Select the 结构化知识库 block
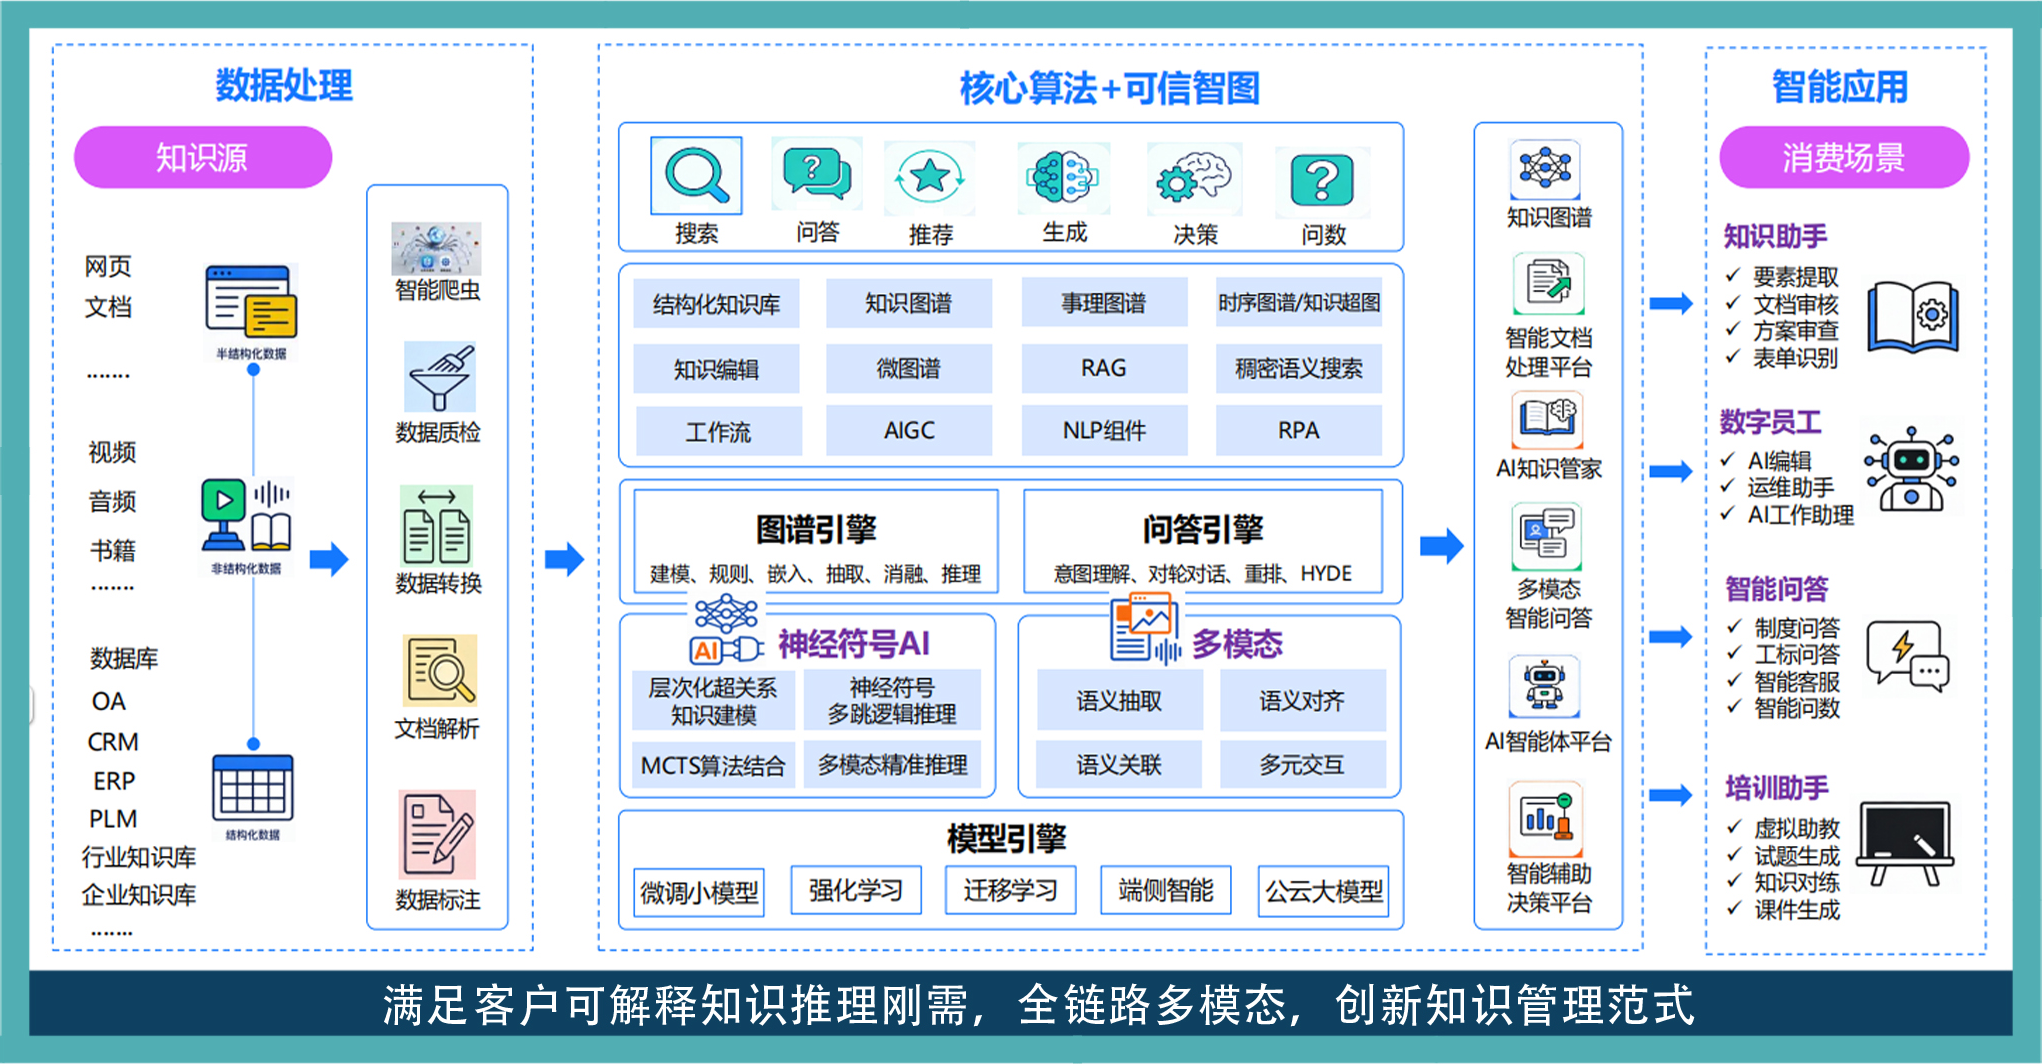 (716, 304)
